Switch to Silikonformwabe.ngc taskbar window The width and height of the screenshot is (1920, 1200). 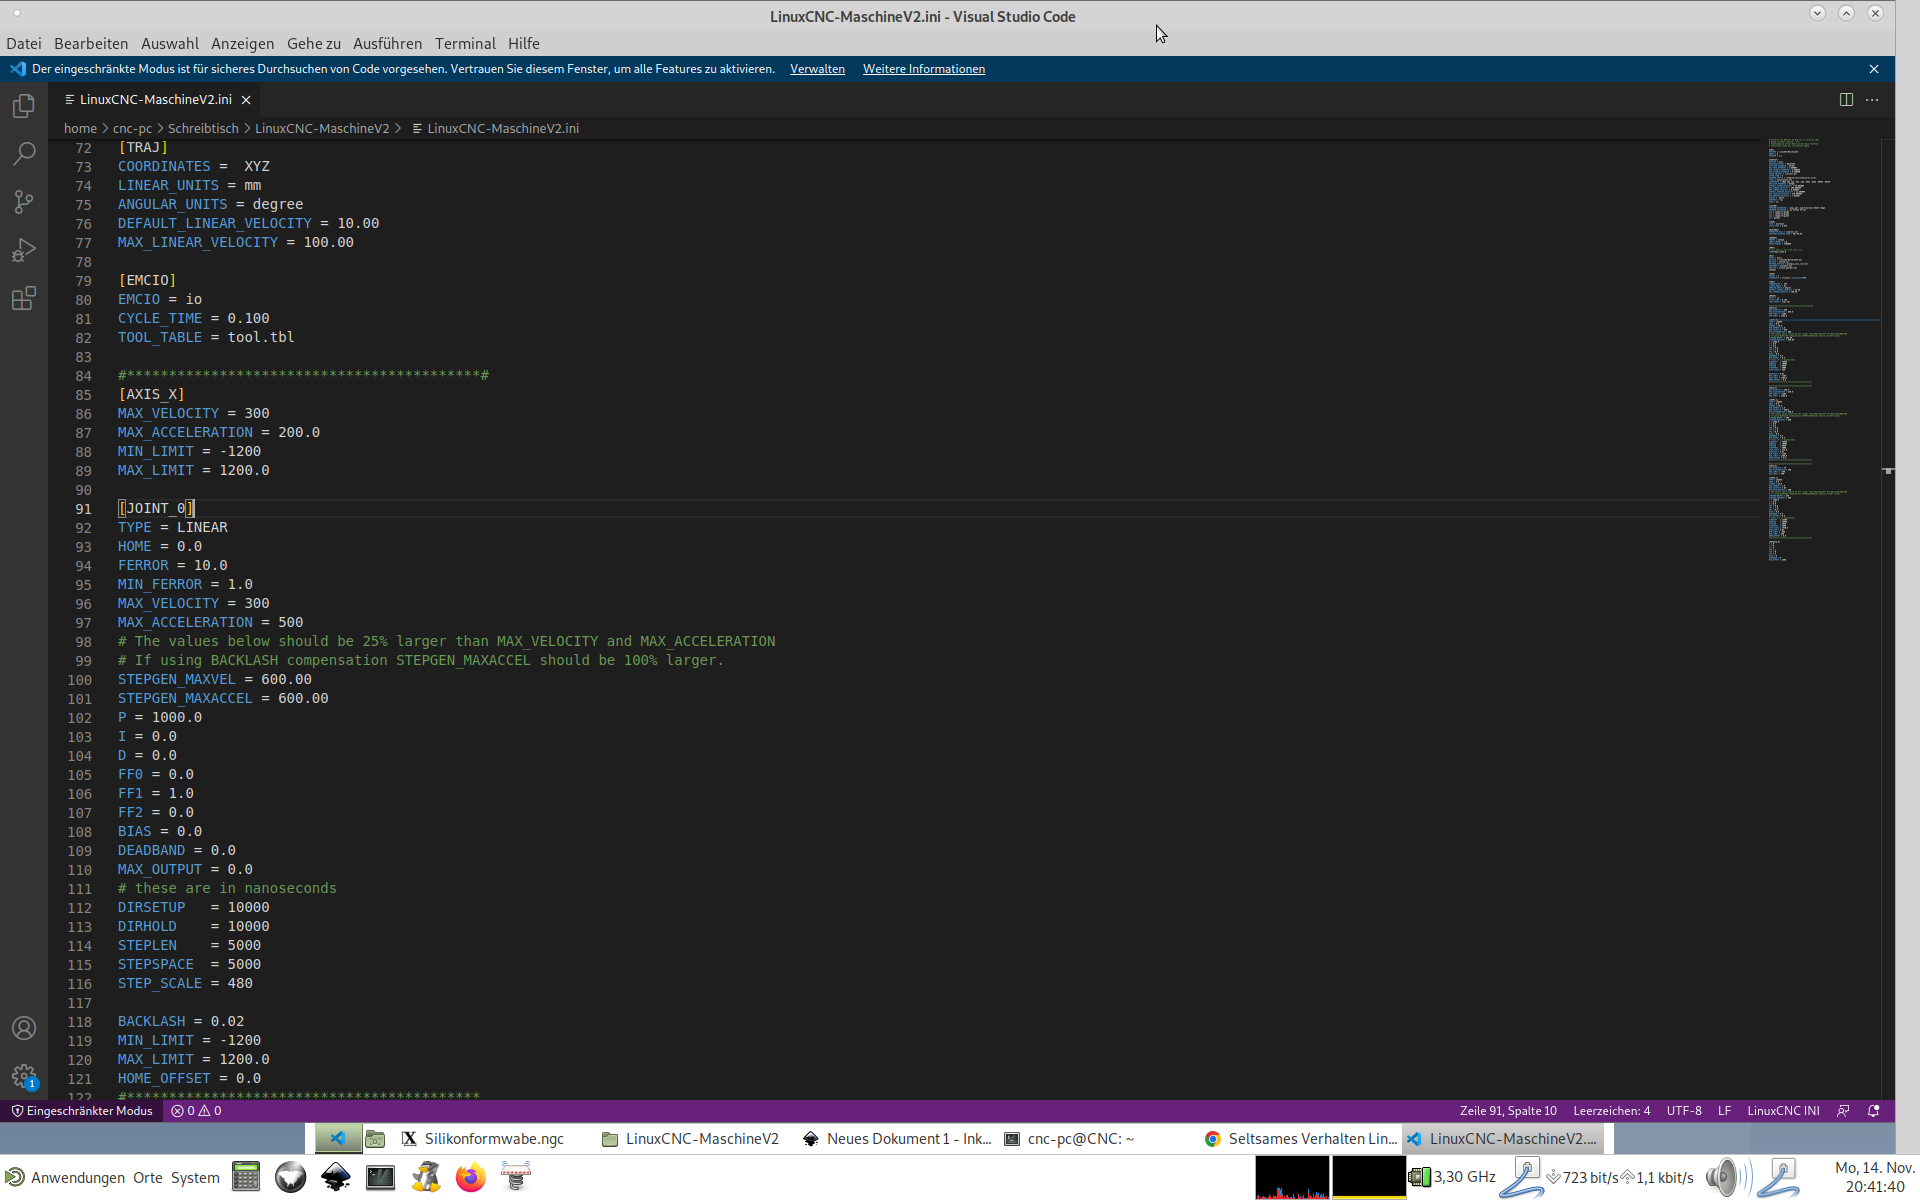pos(484,1139)
